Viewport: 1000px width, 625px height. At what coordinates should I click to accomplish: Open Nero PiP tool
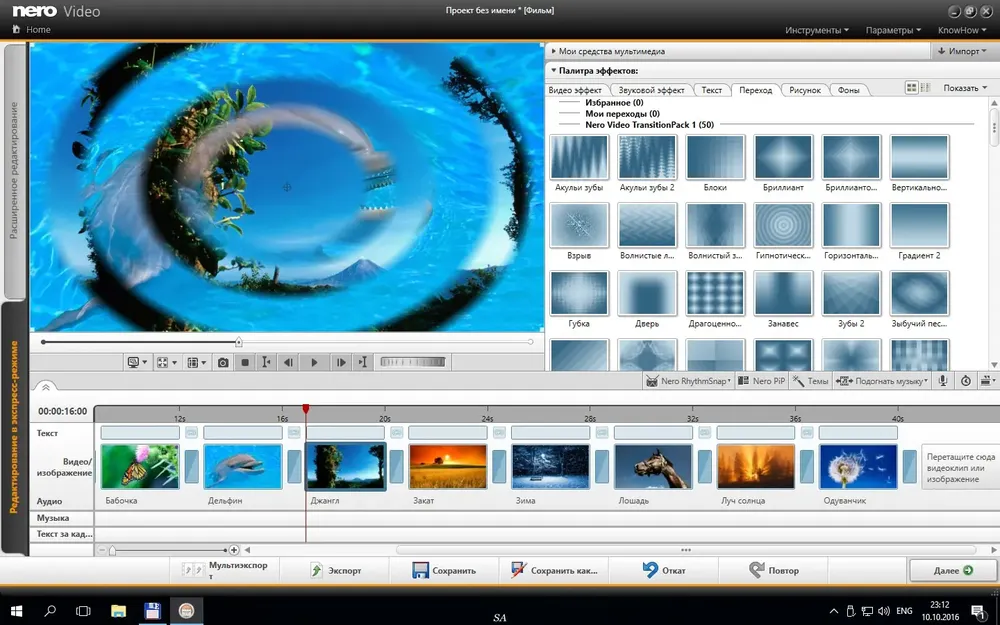tap(762, 381)
